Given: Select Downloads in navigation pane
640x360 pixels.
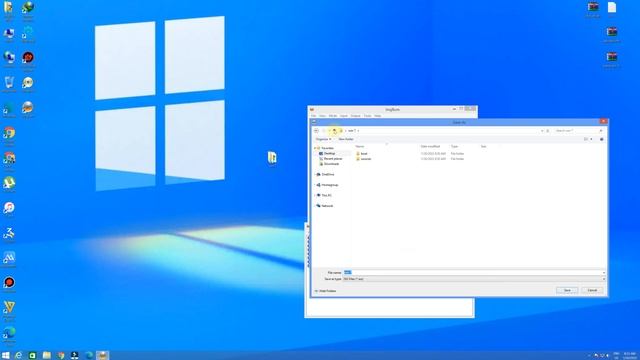Looking at the screenshot, I should [x=331, y=164].
